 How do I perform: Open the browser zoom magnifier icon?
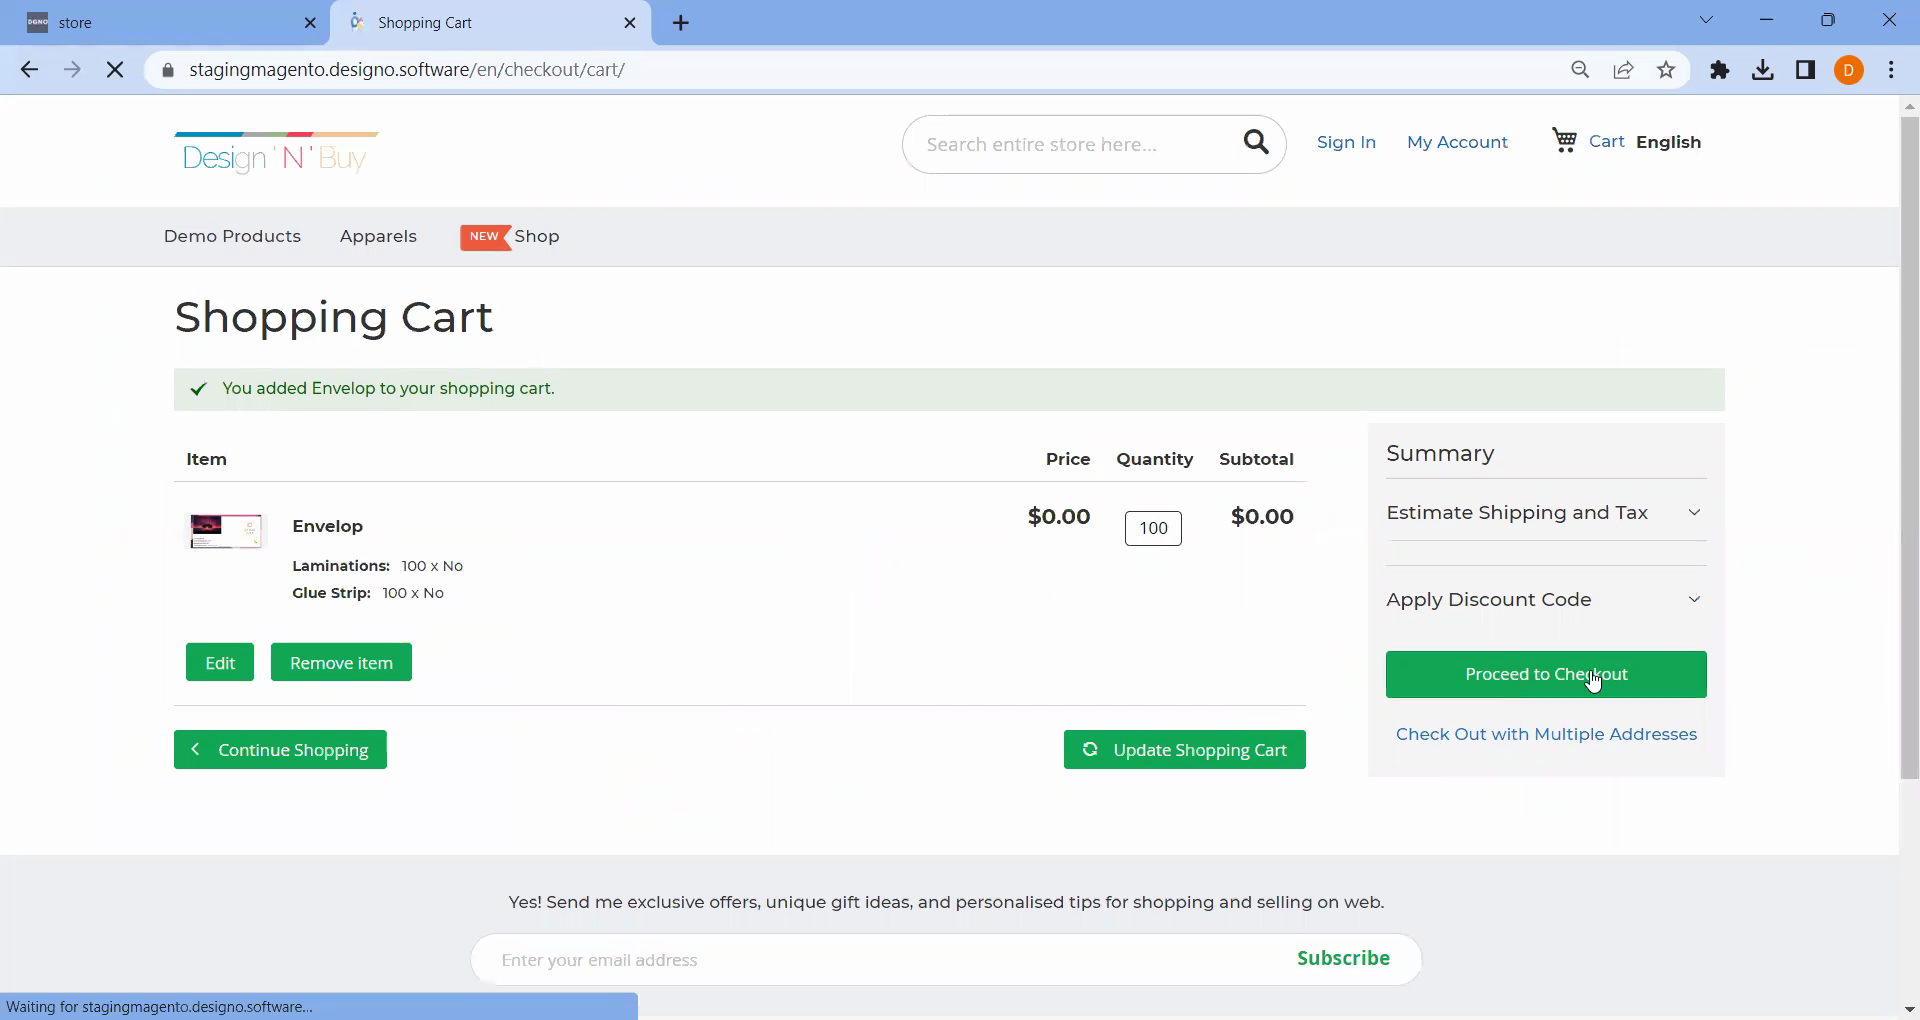1580,70
